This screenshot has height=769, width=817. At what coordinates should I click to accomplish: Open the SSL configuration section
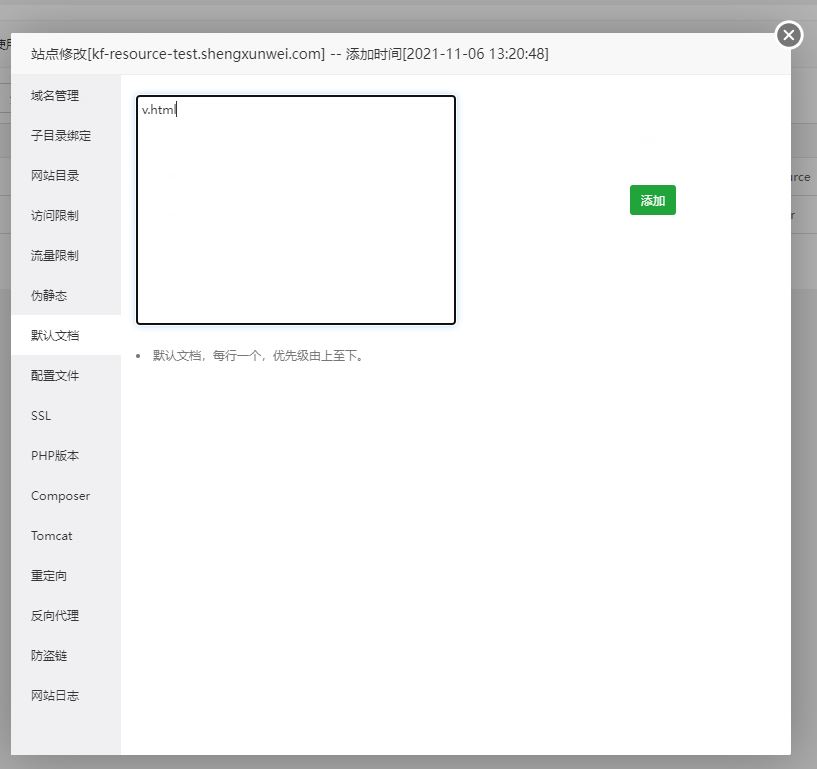41,415
